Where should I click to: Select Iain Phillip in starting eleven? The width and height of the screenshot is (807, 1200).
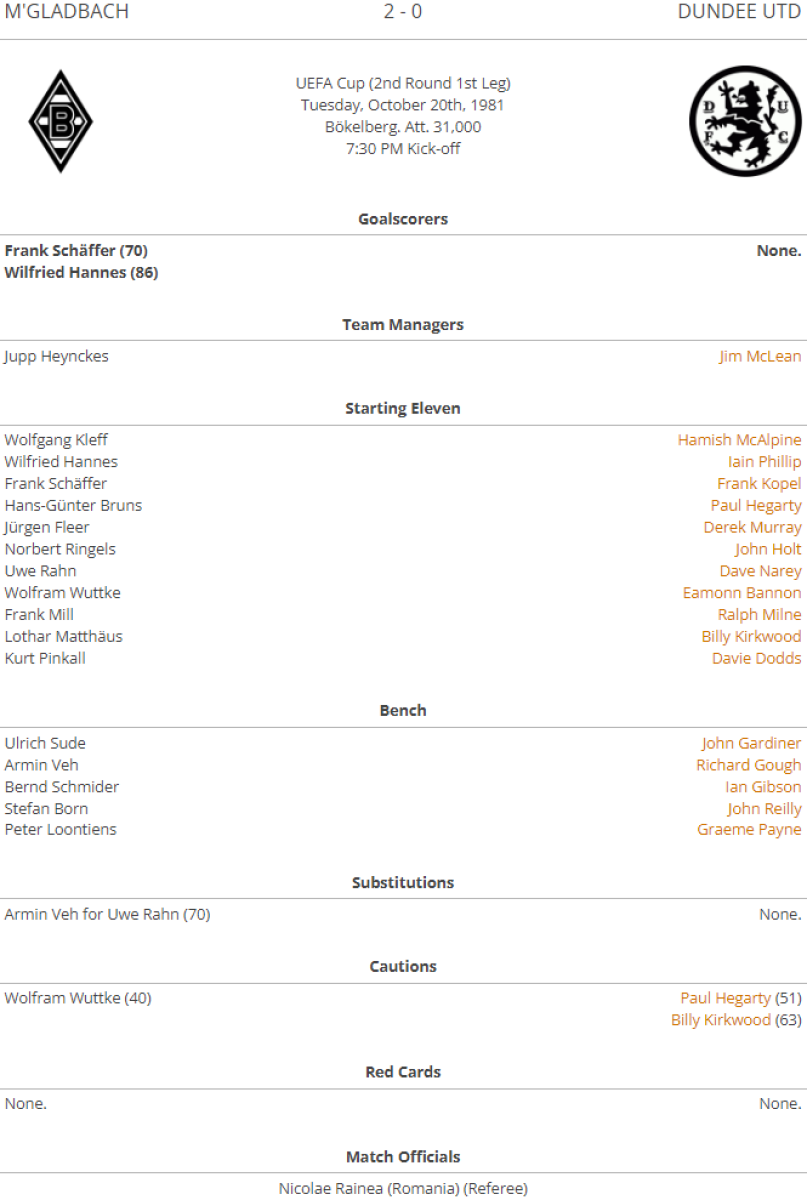(x=764, y=462)
